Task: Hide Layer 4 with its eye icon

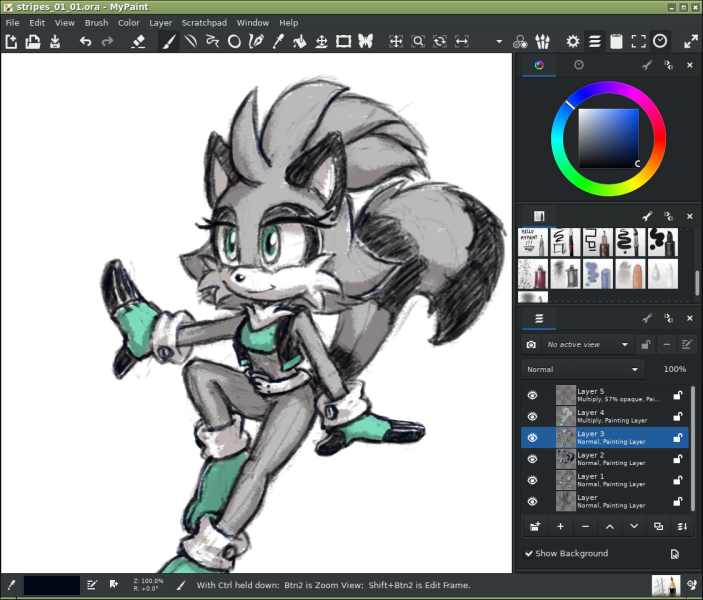Action: click(x=532, y=417)
